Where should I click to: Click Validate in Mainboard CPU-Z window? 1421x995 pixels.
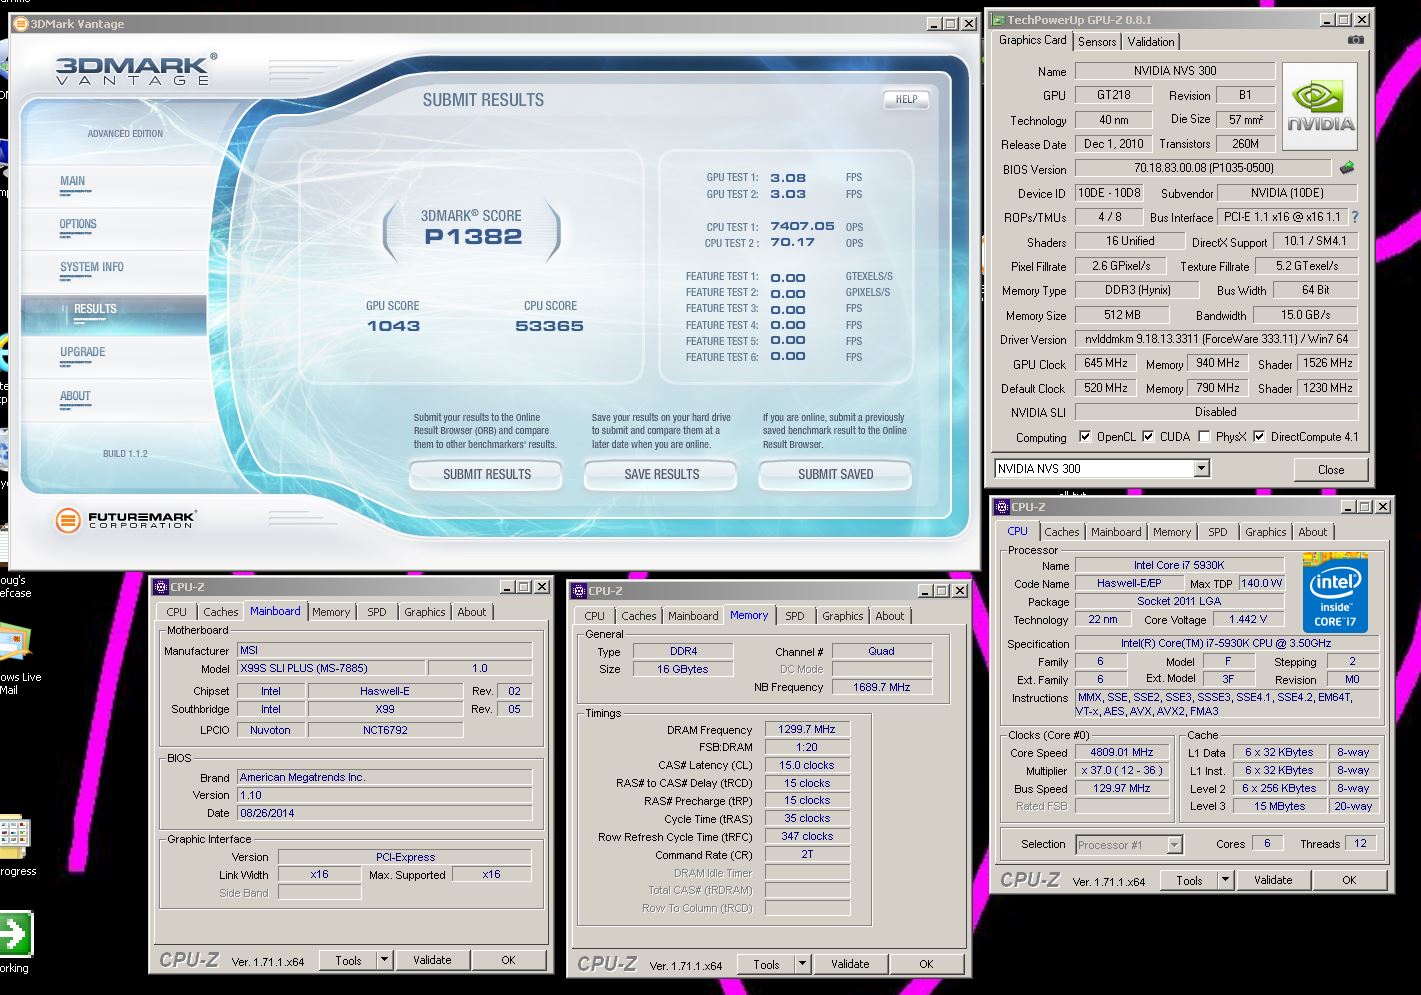click(x=432, y=960)
